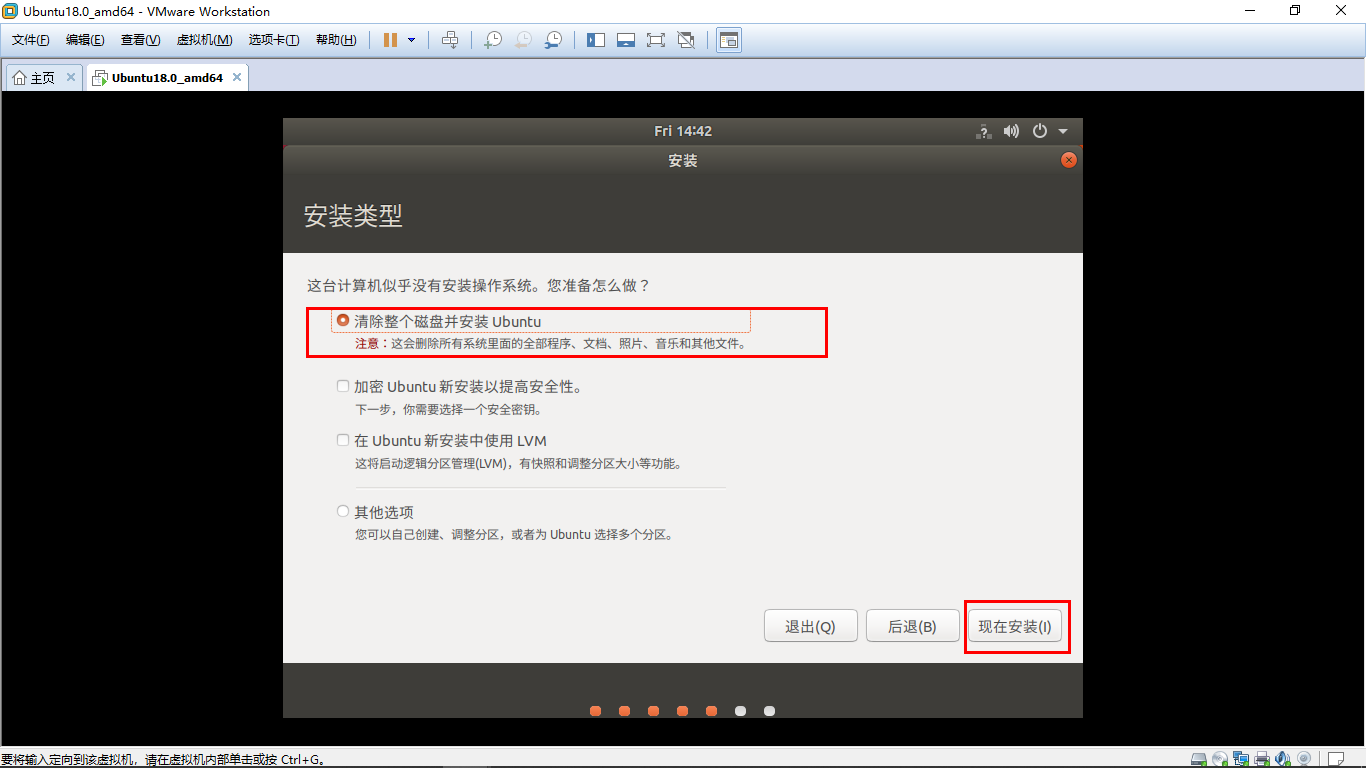Screen dimensions: 1366x768
Task: Toggle the thumbnail bar view
Action: click(626, 40)
